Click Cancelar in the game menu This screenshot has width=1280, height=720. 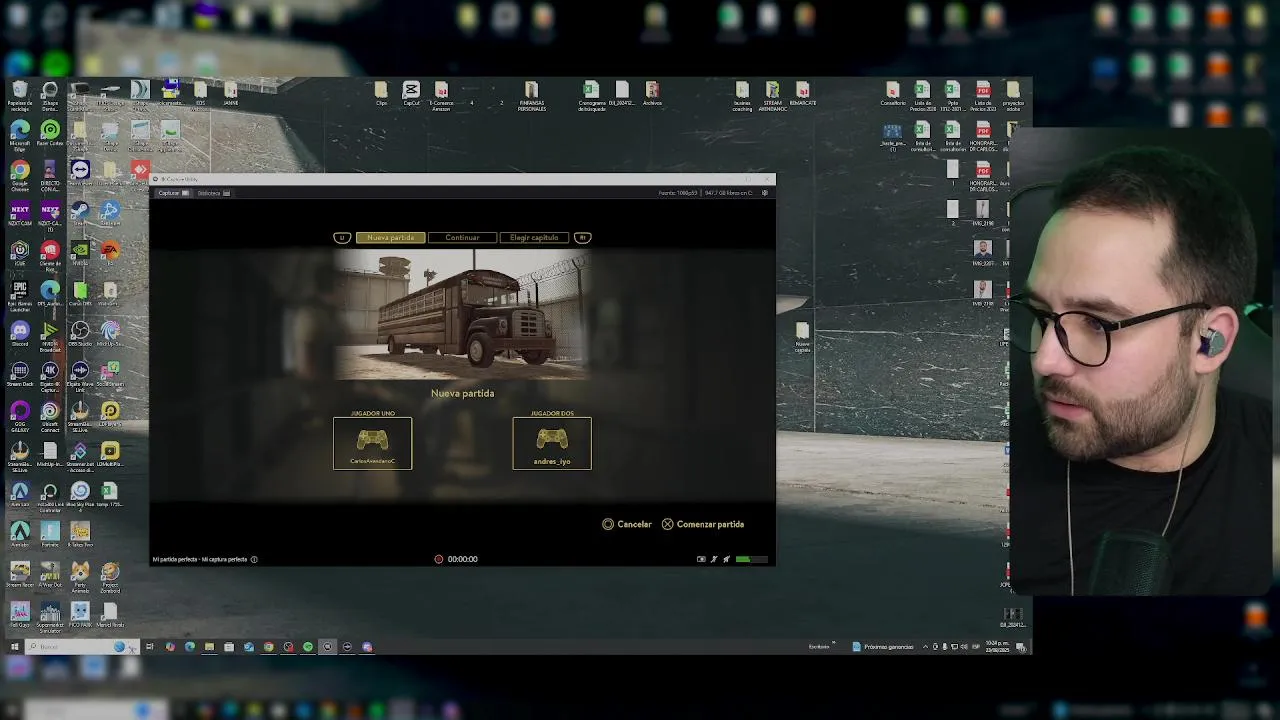[x=627, y=524]
